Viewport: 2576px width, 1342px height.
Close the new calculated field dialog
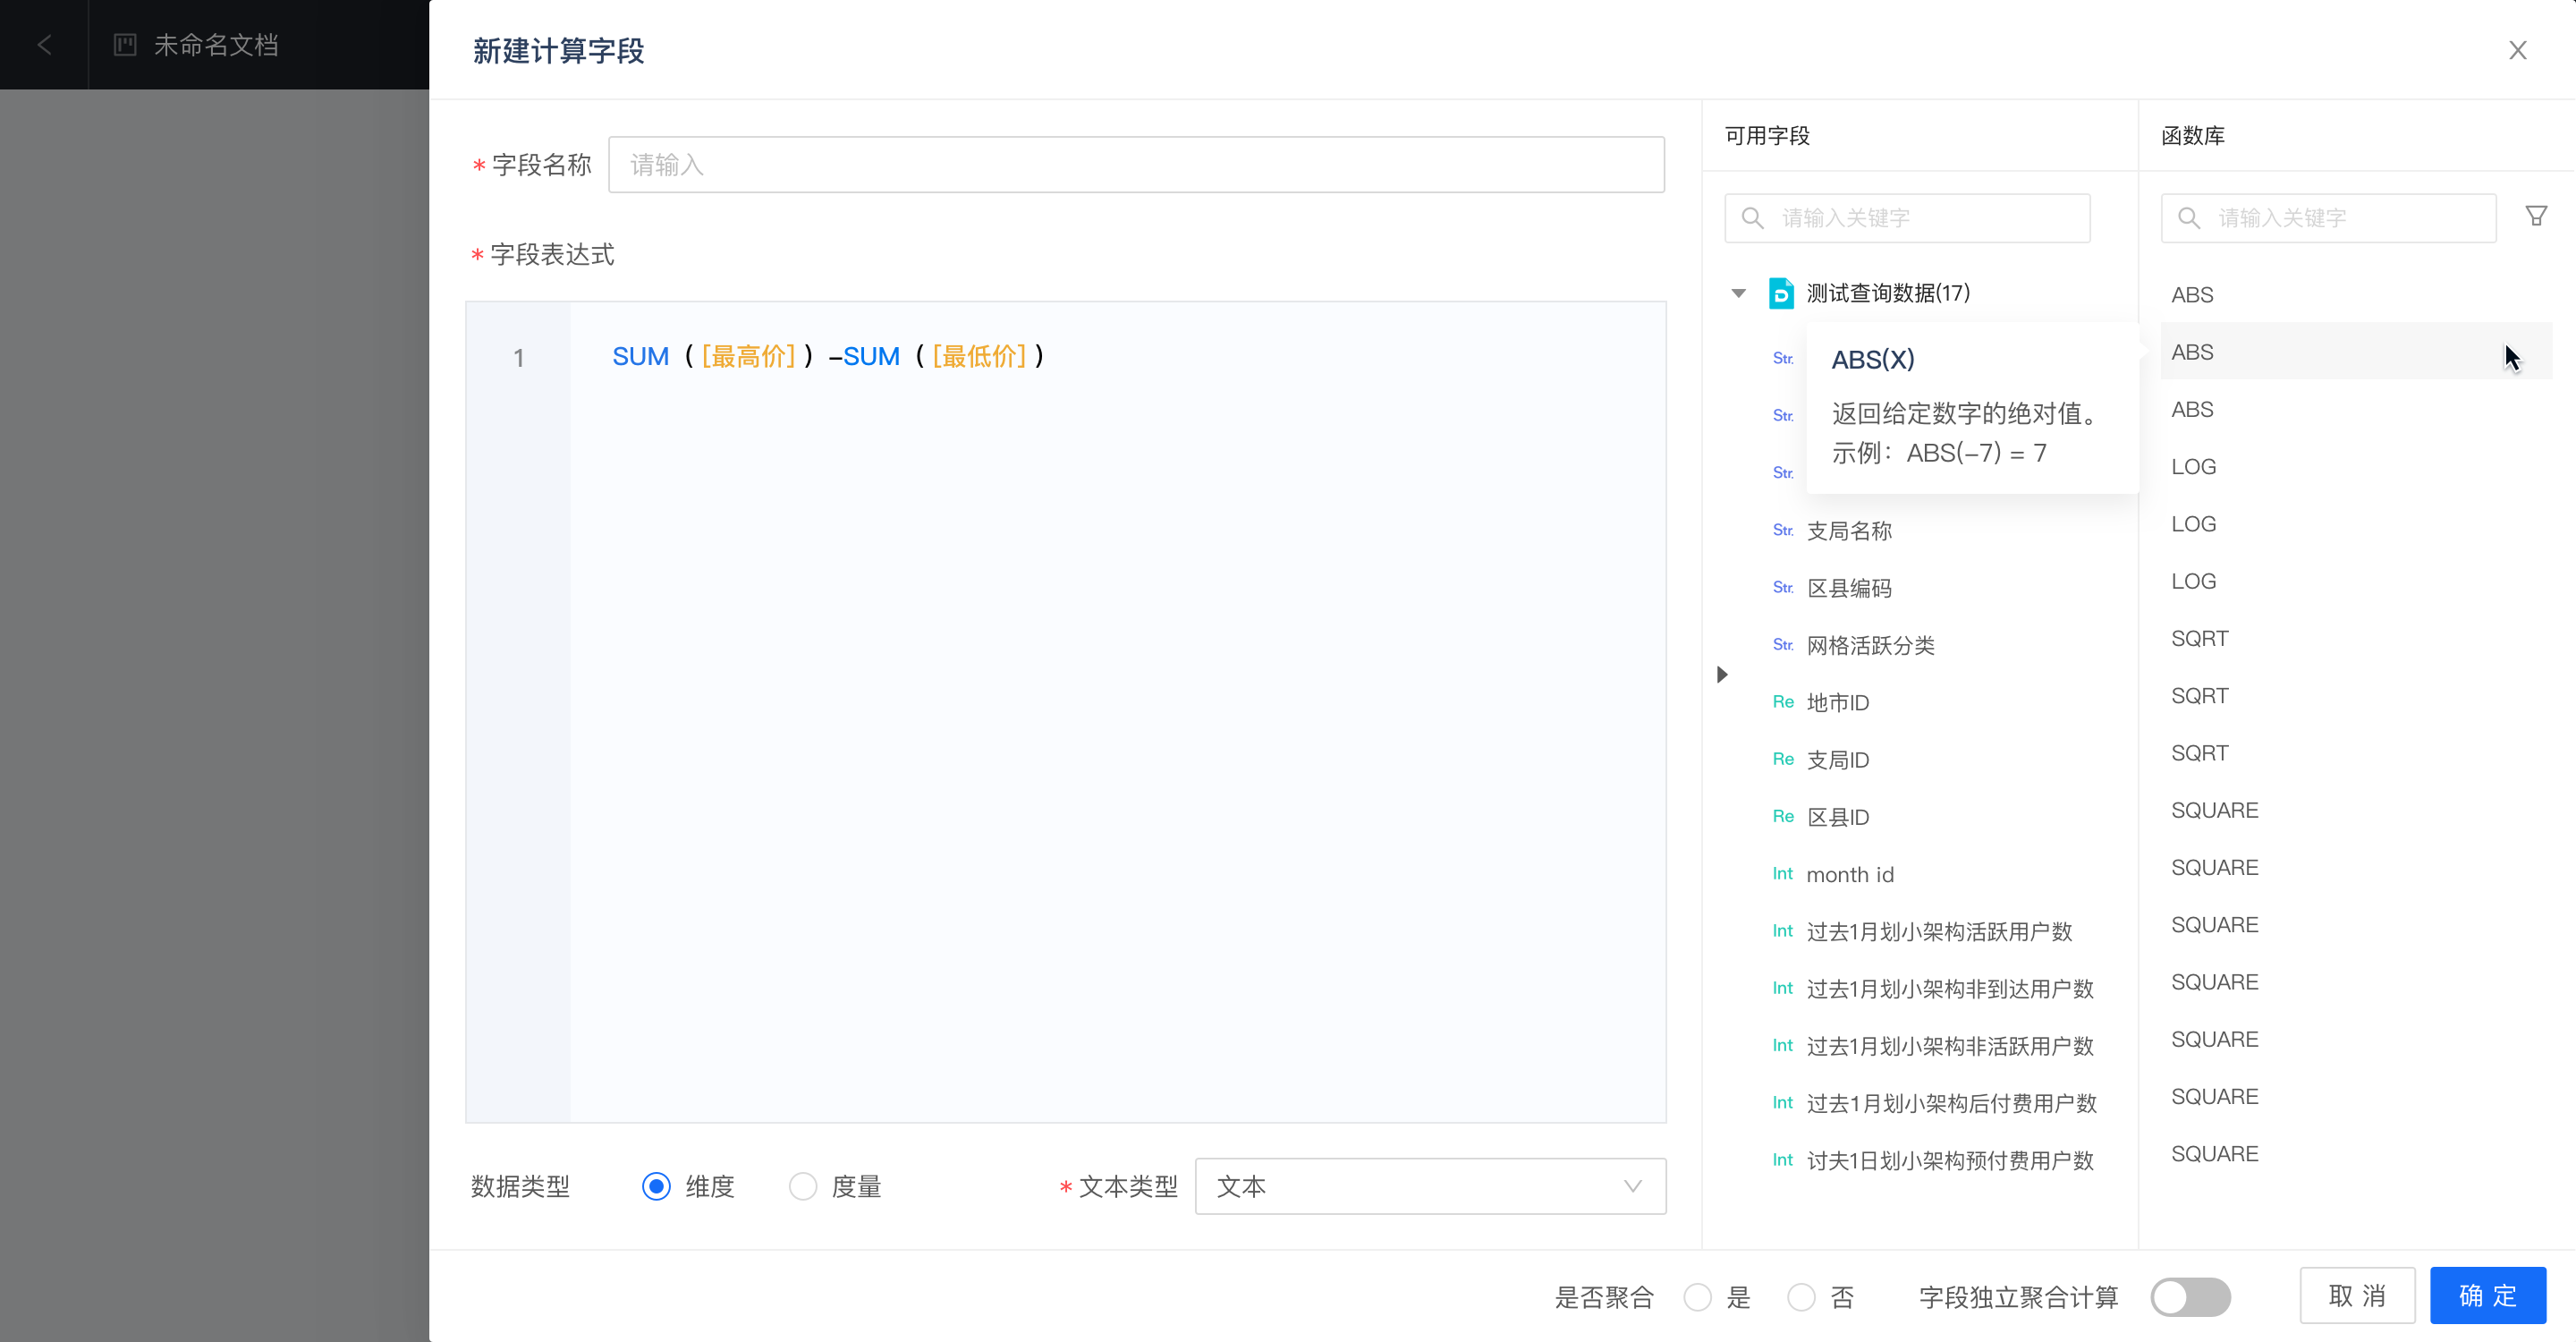(x=2517, y=50)
